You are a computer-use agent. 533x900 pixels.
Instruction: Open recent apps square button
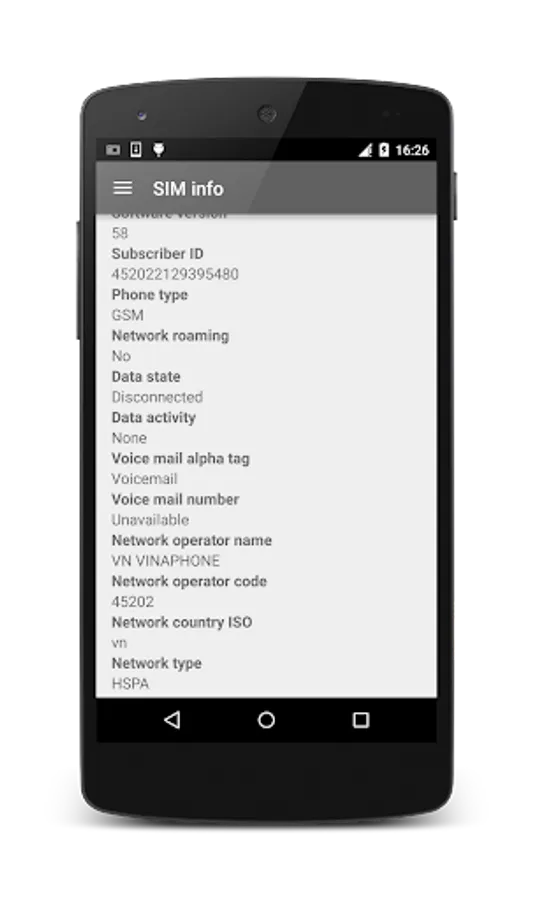pos(360,719)
